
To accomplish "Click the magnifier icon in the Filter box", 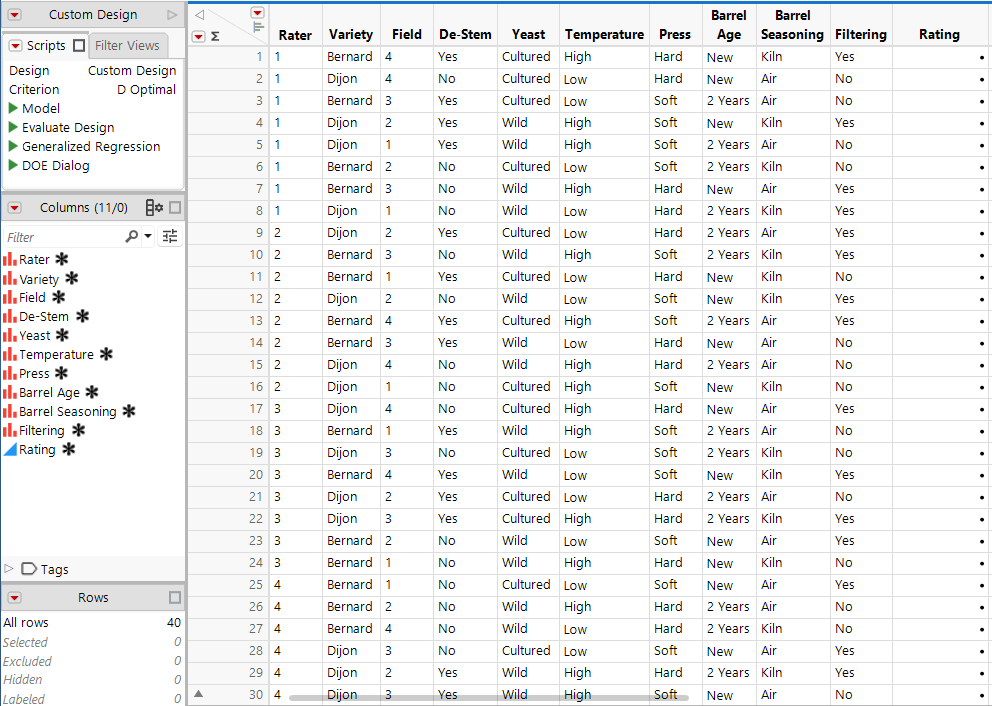I will click(131, 236).
